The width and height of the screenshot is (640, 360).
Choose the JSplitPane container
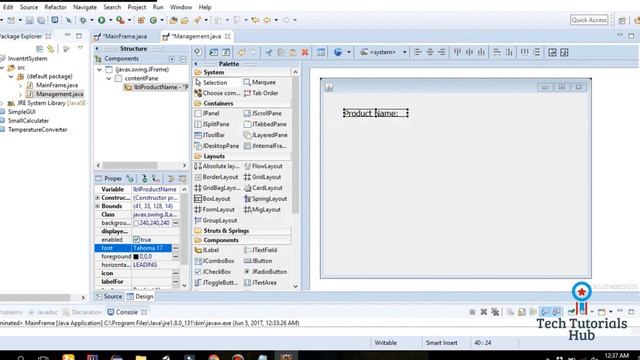click(x=212, y=124)
